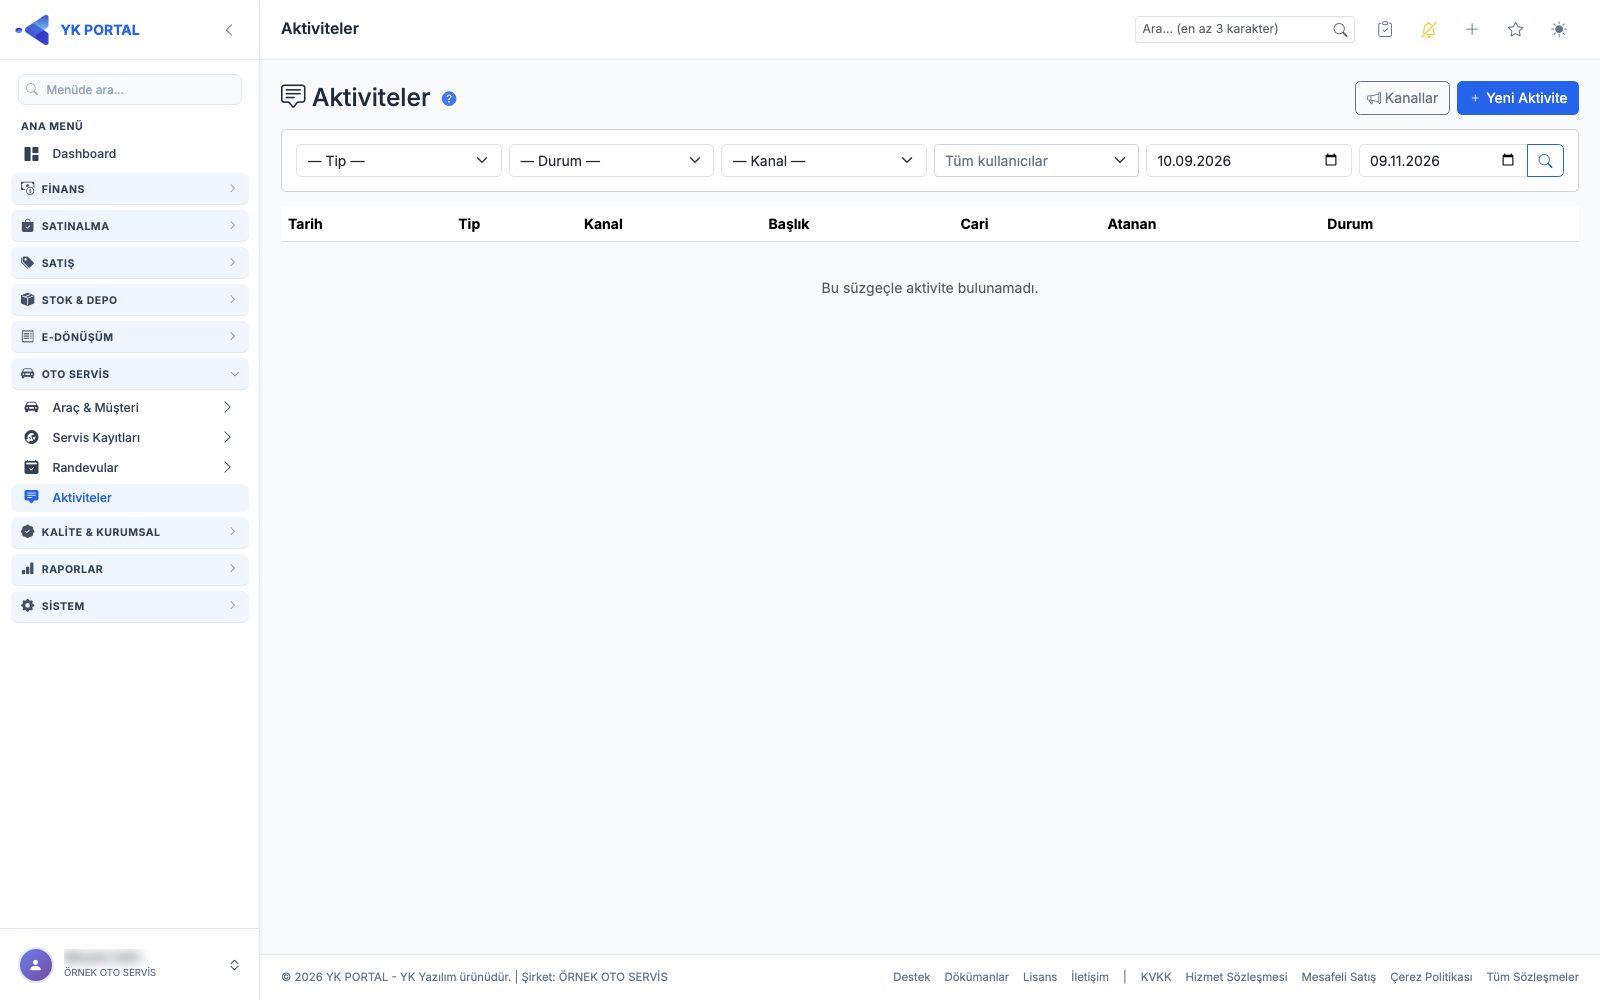This screenshot has width=1600, height=1000.
Task: Open favorites star icon
Action: pos(1515,29)
